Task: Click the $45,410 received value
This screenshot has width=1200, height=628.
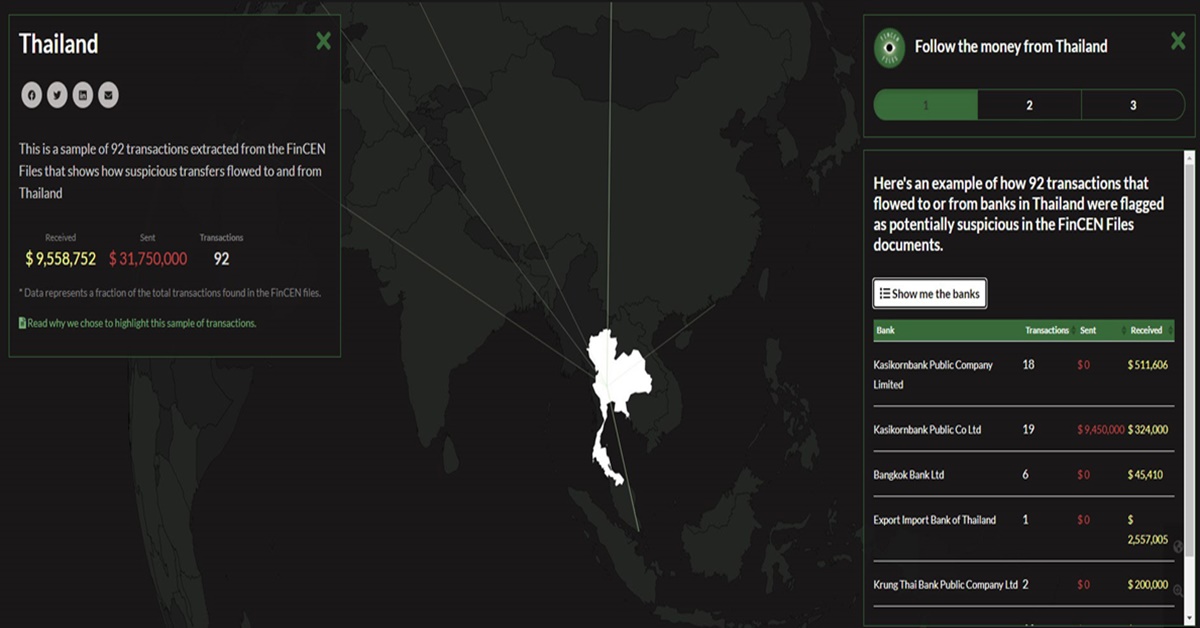Action: click(x=1145, y=474)
